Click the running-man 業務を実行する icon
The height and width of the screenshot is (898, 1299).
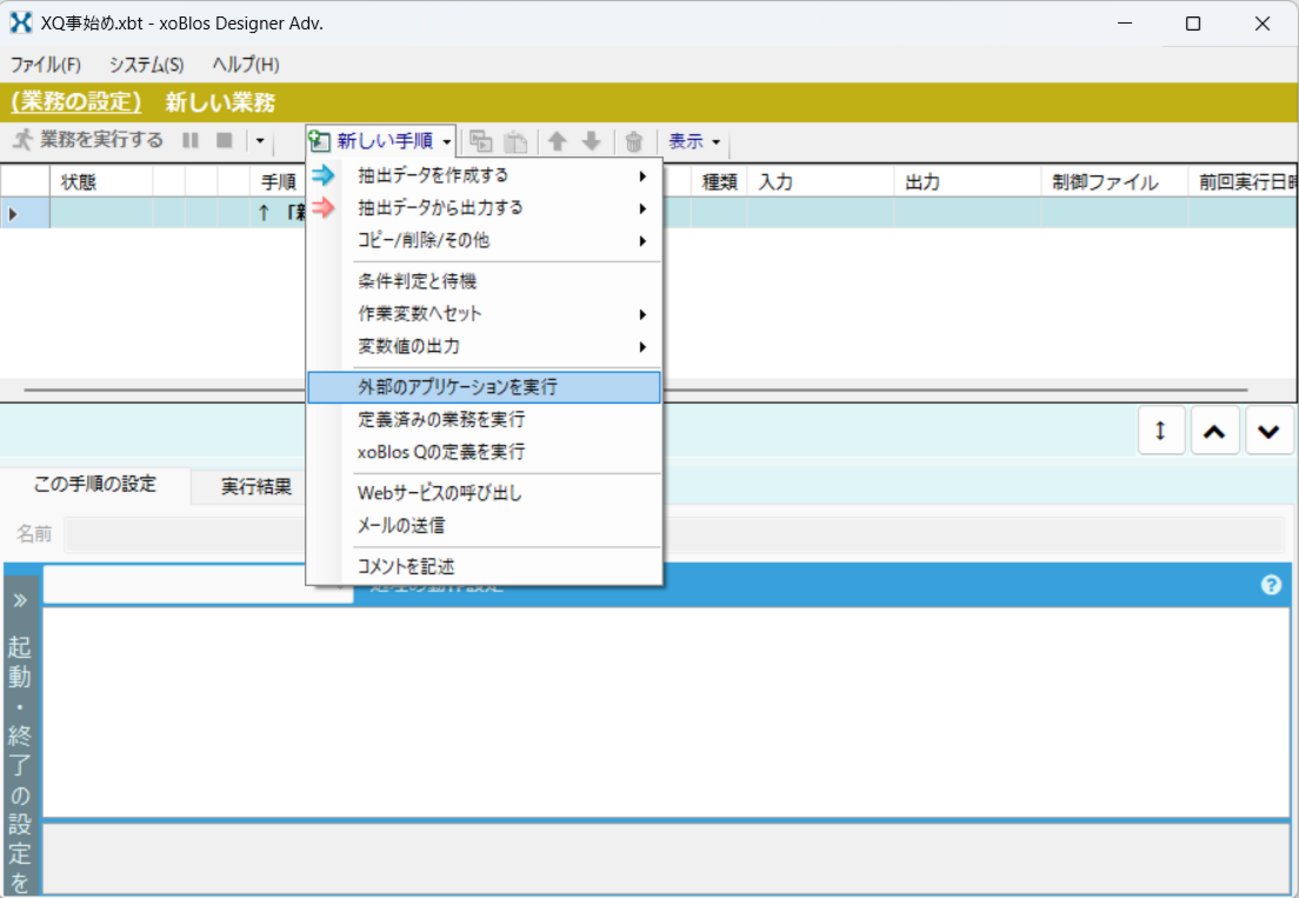click(x=23, y=141)
